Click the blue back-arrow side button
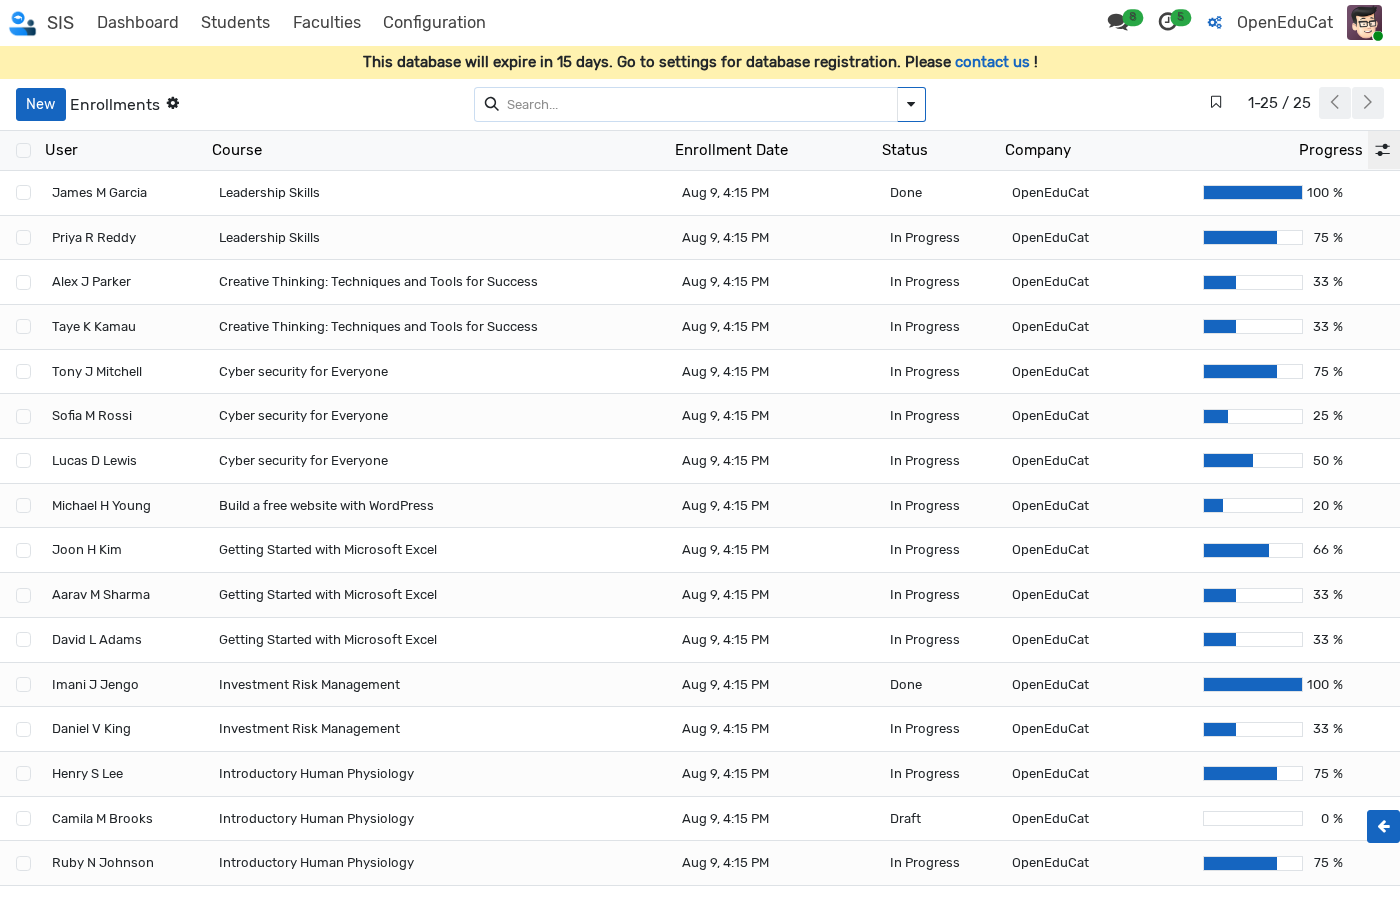Screen dimensions: 1400x900 point(1384,827)
